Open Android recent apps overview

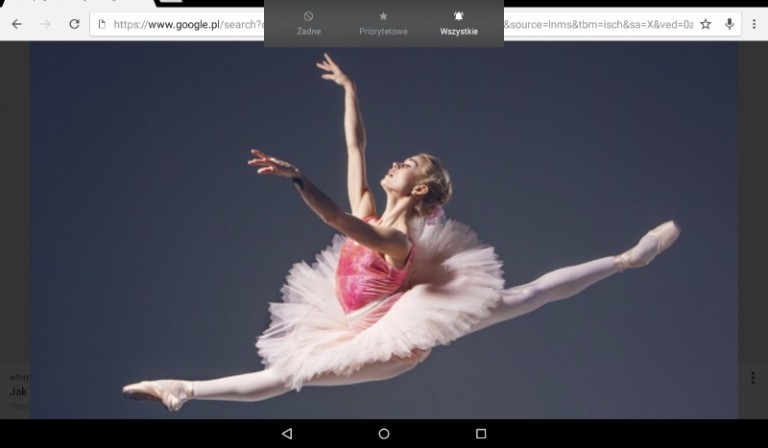[481, 433]
